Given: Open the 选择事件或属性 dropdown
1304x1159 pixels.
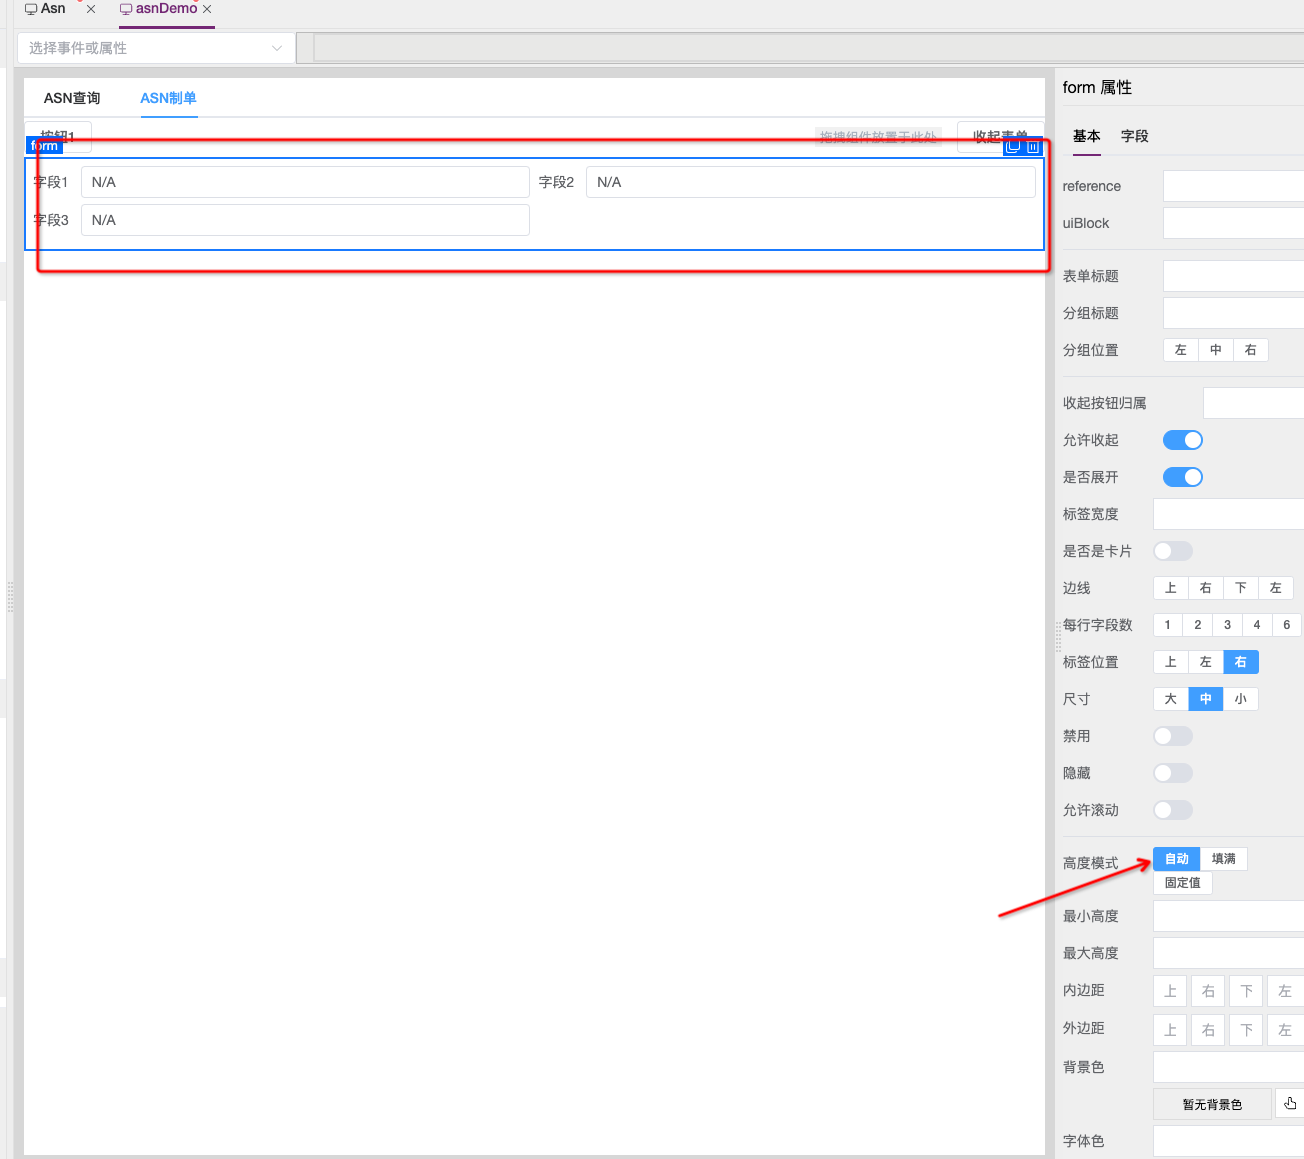Looking at the screenshot, I should click(155, 48).
